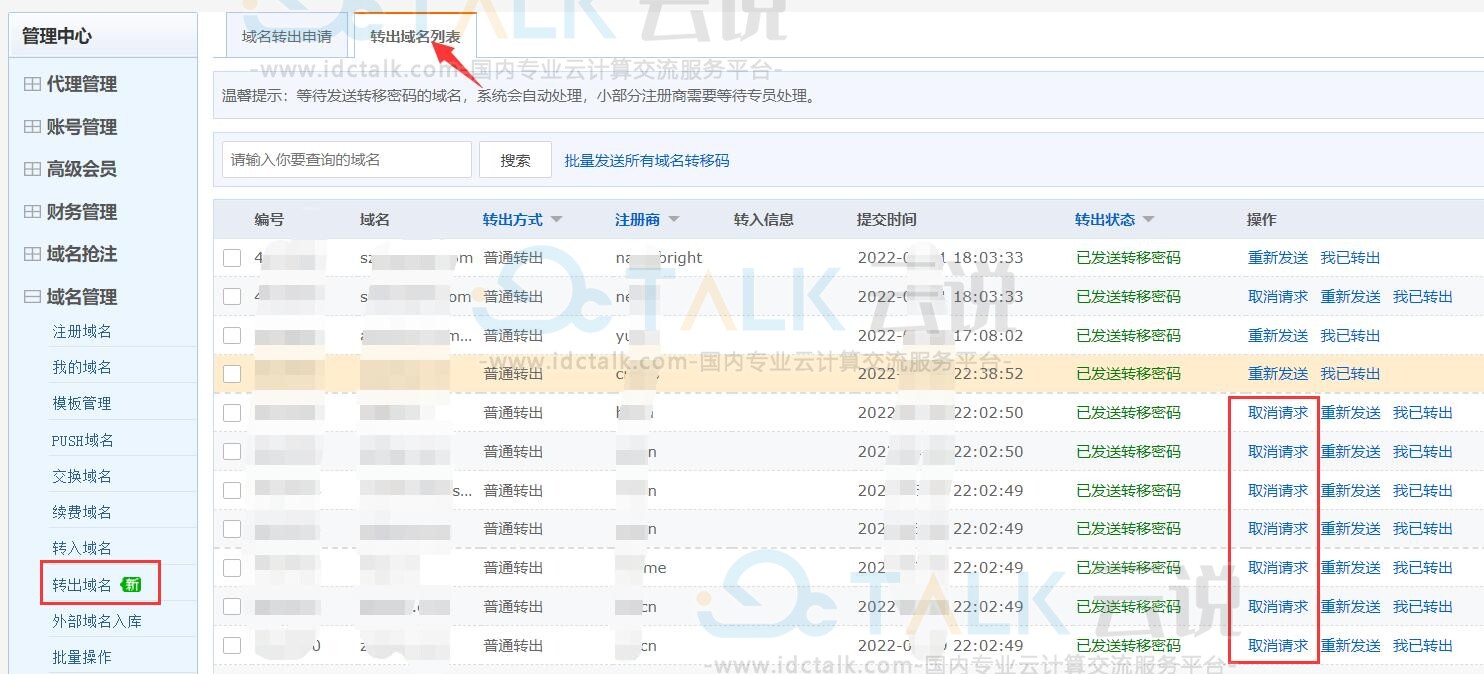The image size is (1484, 674).
Task: Click 我已转出 in the namebright row
Action: coord(1350,257)
